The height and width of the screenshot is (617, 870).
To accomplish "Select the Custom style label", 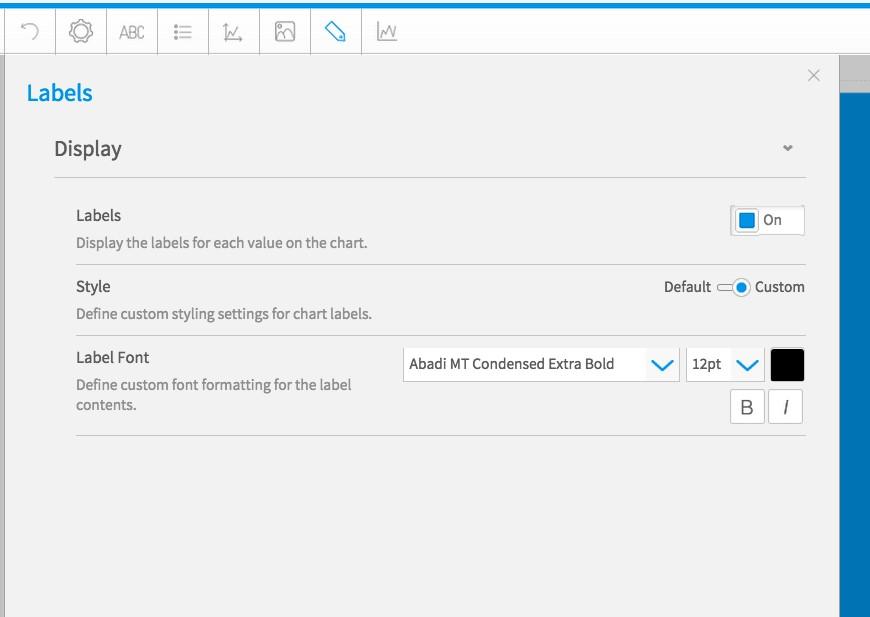I will click(780, 287).
